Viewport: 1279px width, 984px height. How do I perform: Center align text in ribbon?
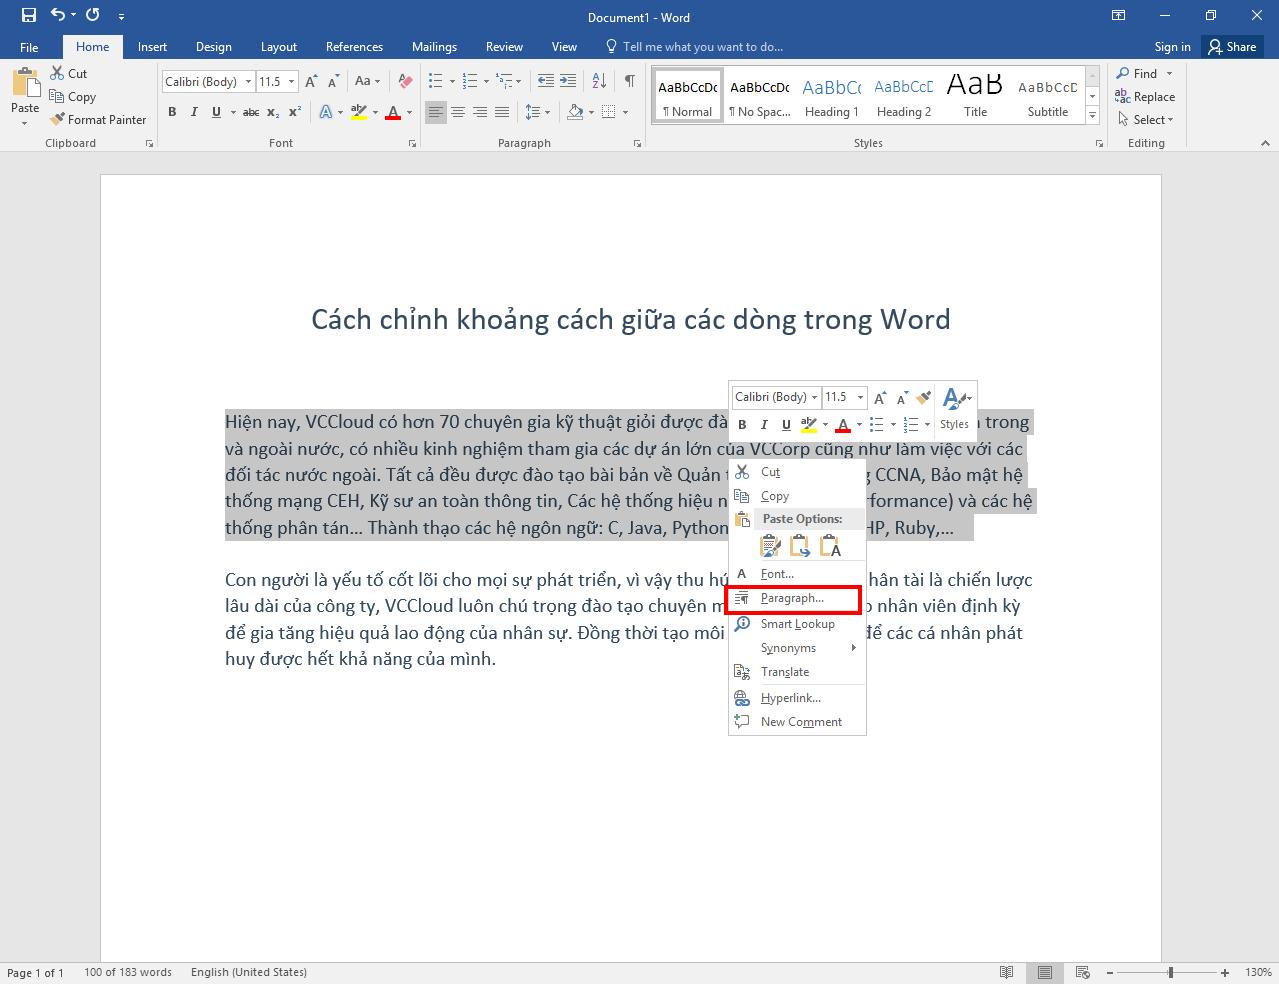click(458, 112)
